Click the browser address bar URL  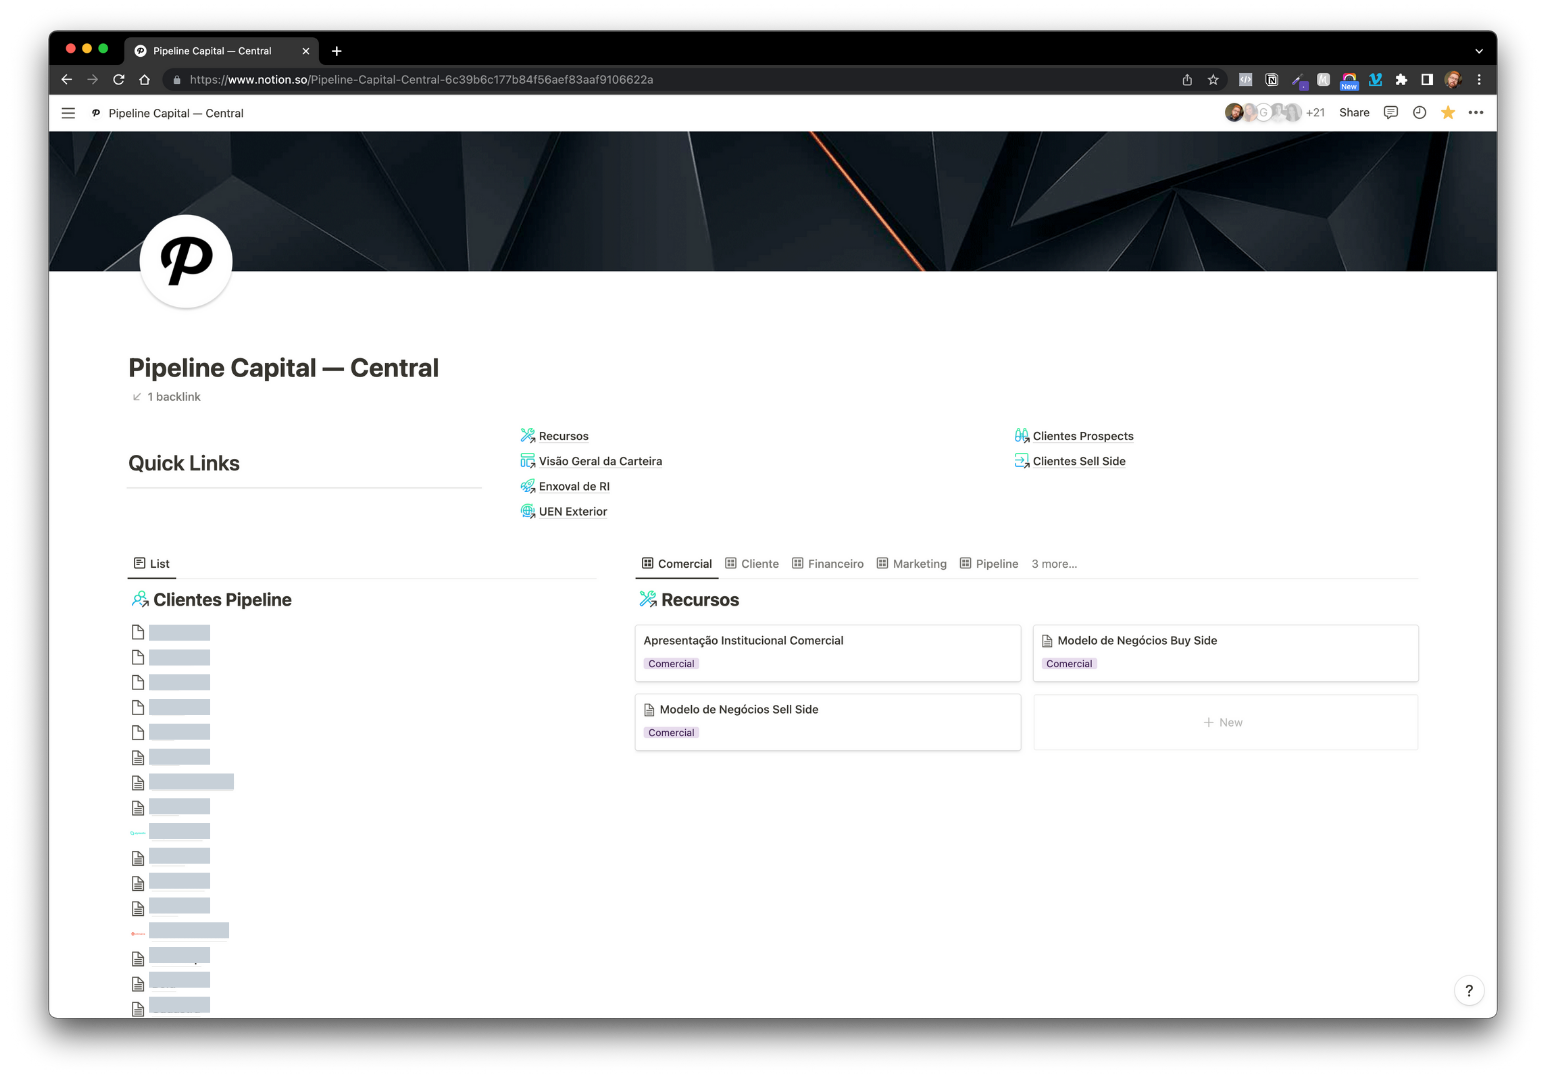click(421, 80)
